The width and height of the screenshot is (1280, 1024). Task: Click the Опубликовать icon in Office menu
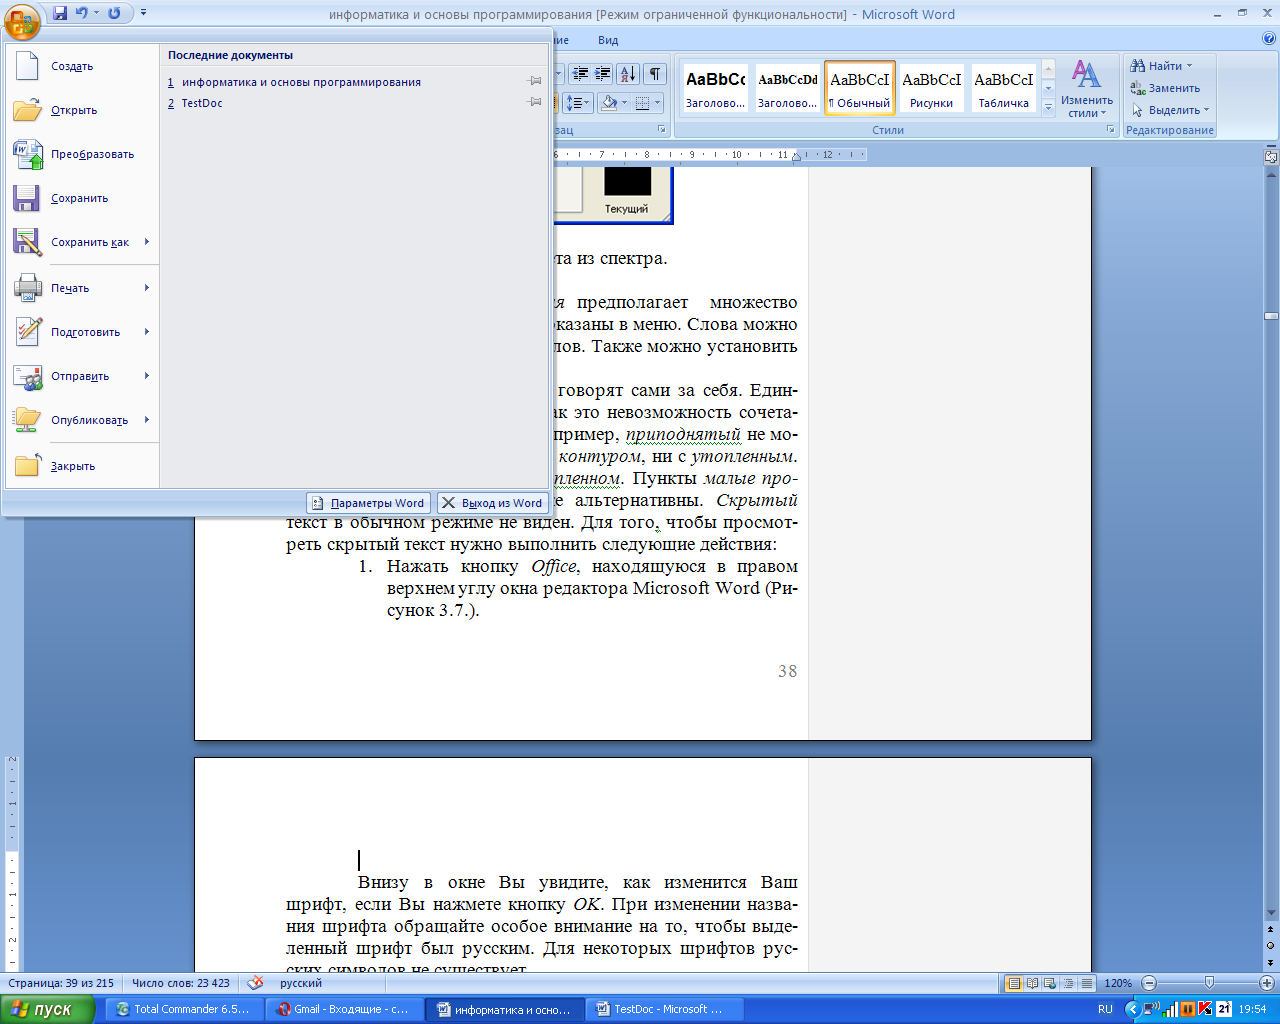27,420
